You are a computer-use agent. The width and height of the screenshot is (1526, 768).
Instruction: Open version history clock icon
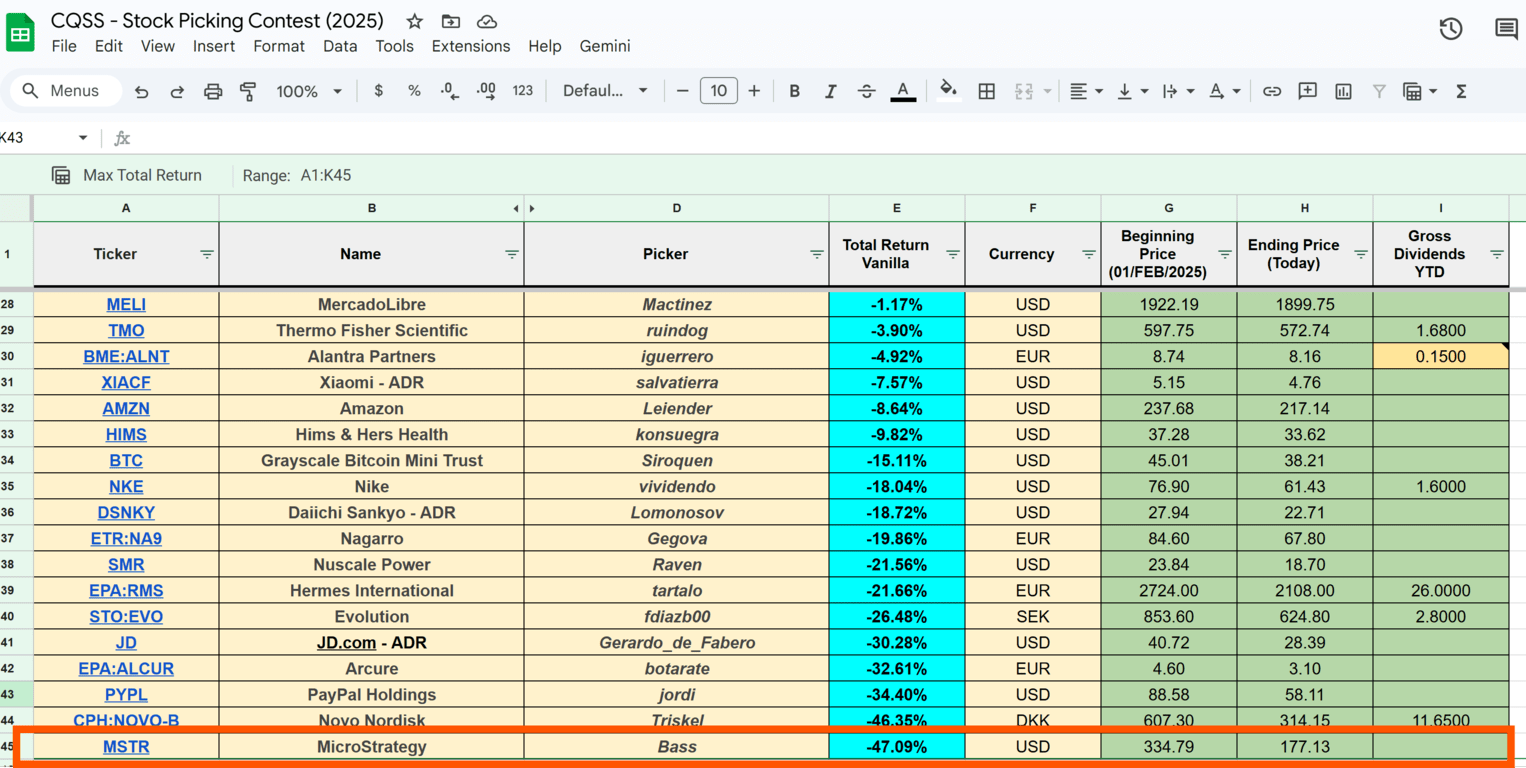(x=1450, y=29)
